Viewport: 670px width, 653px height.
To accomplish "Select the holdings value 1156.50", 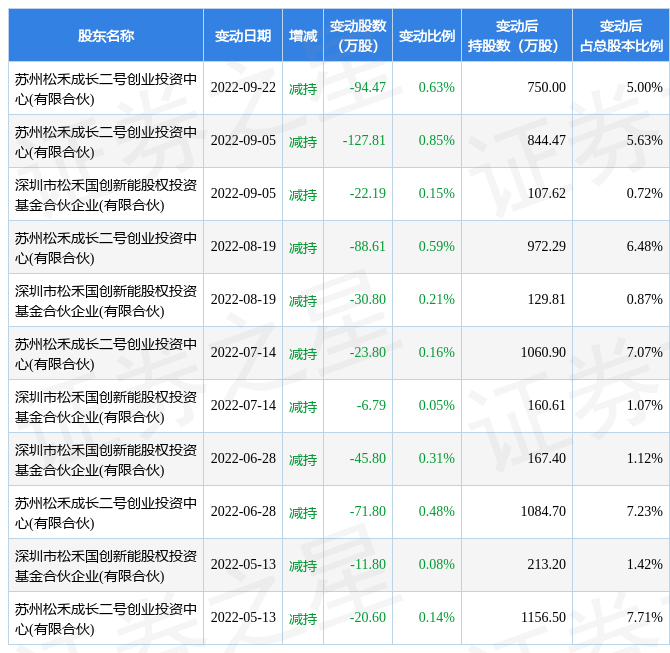I will (543, 618).
